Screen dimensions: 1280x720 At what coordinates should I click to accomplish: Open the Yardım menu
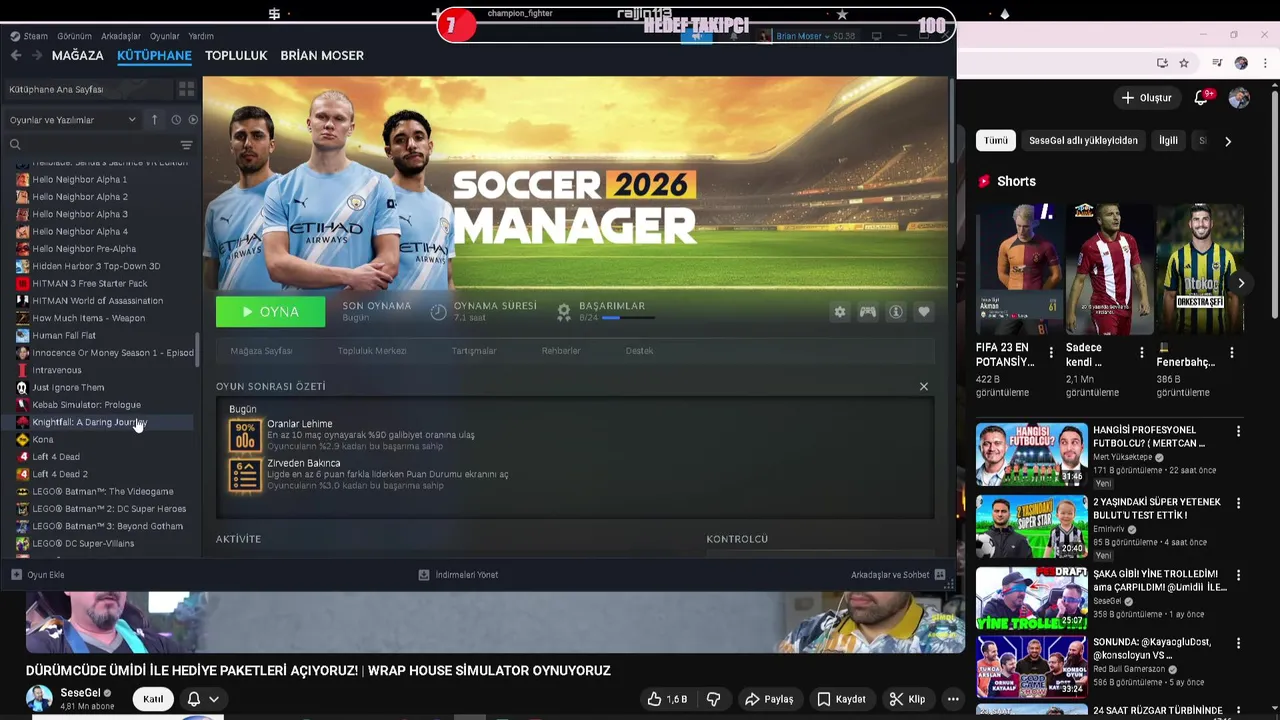[201, 36]
